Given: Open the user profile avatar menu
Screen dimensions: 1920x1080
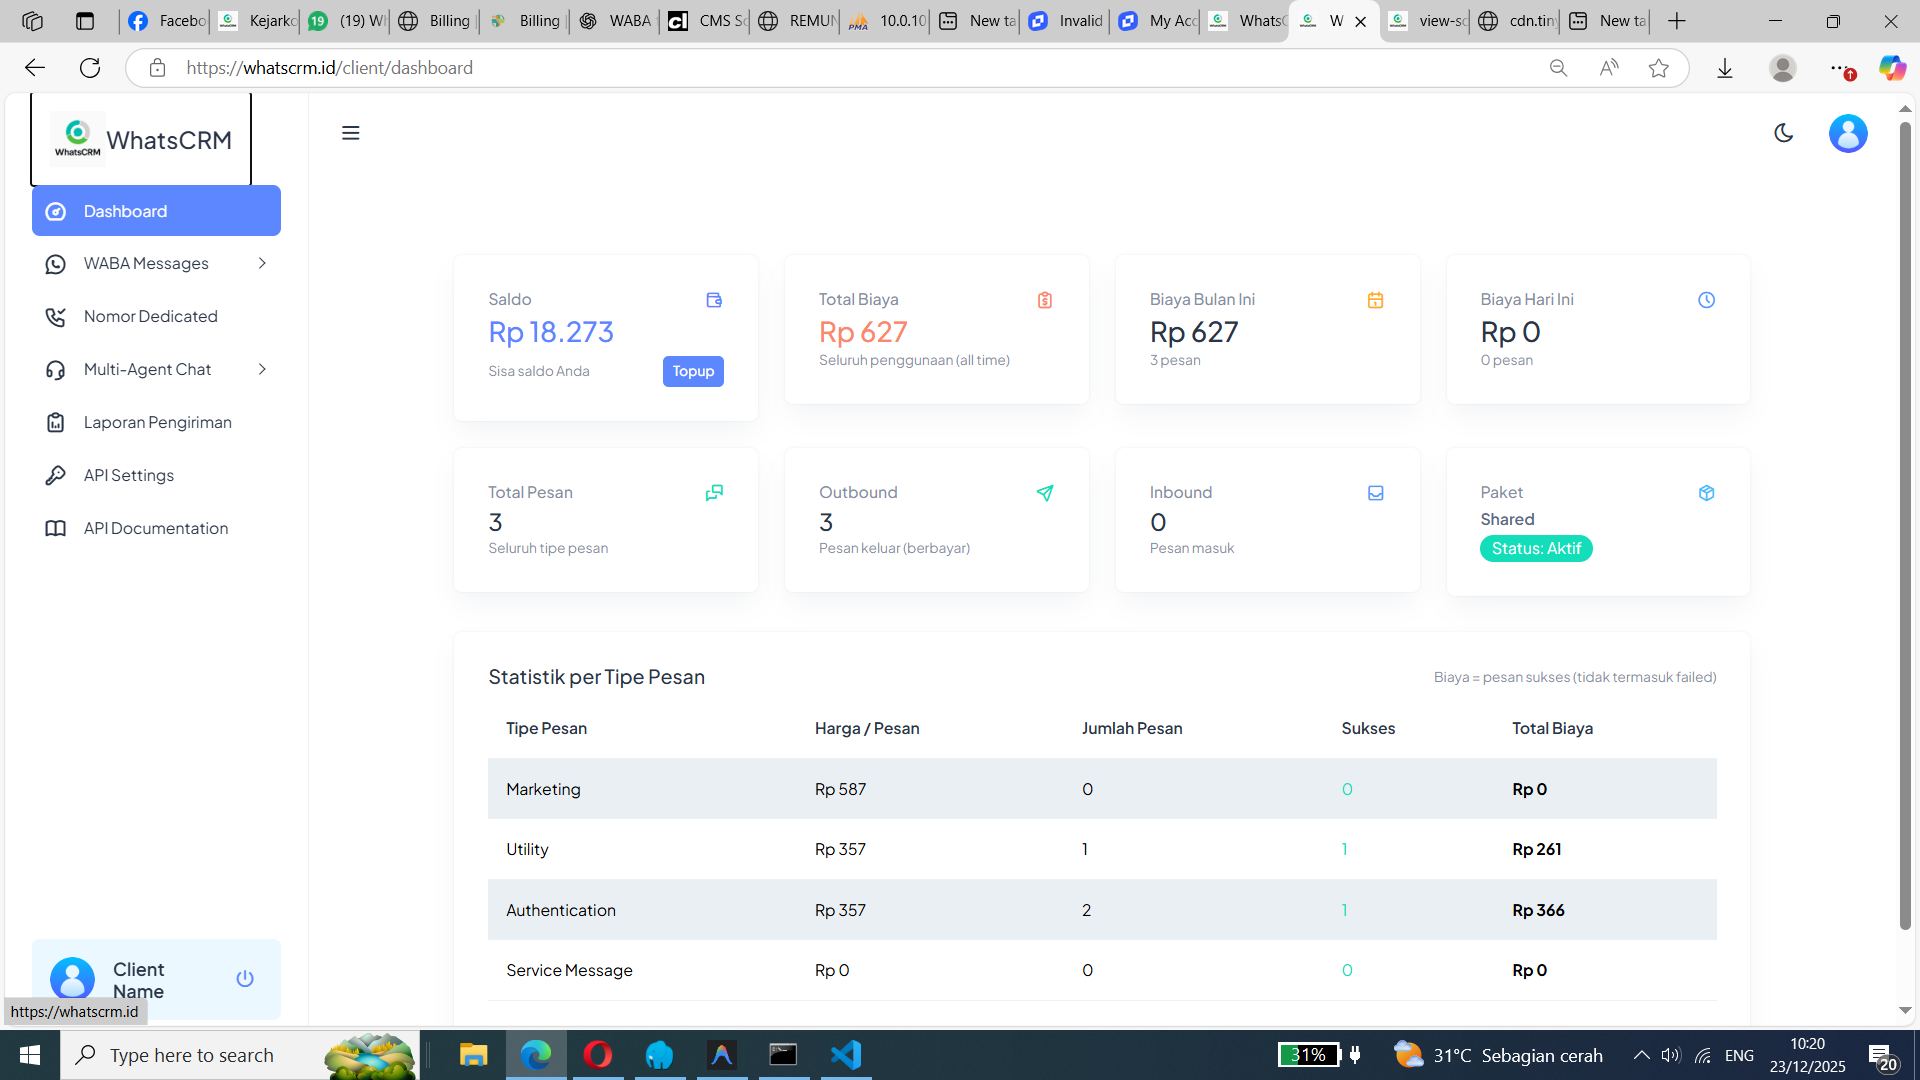Looking at the screenshot, I should [1848, 133].
